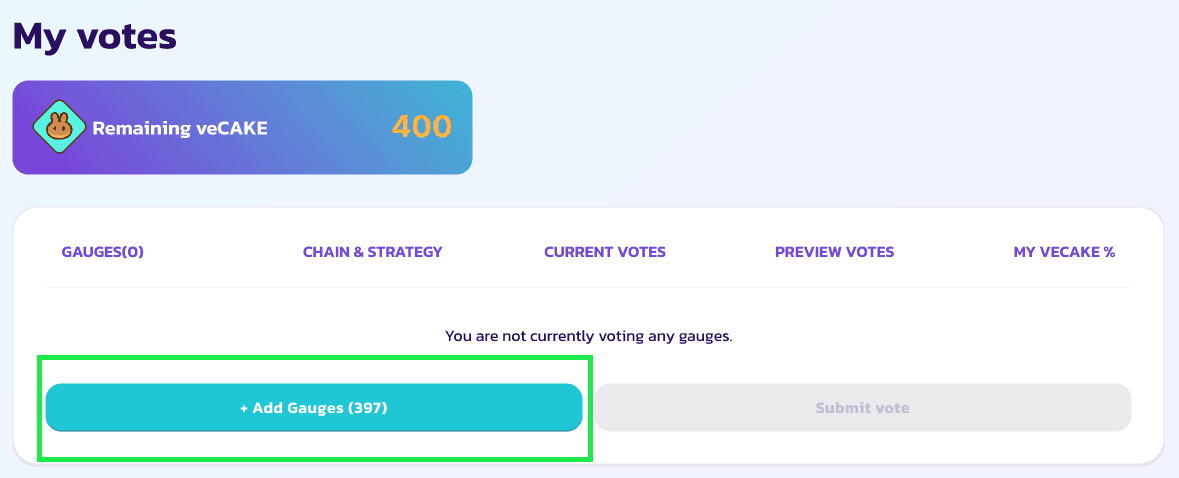Image resolution: width=1179 pixels, height=478 pixels.
Task: Click the orange 400 veCAKE balance
Action: click(421, 127)
